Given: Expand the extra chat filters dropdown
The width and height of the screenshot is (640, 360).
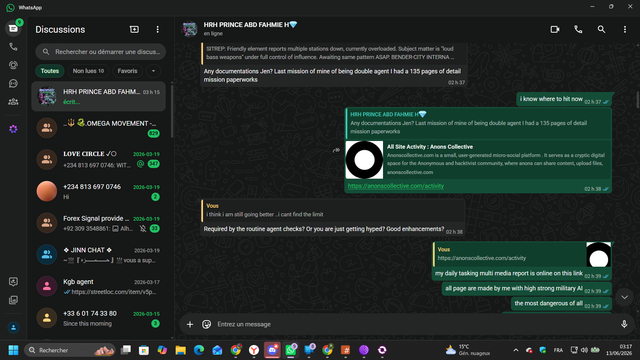Looking at the screenshot, I should [153, 71].
